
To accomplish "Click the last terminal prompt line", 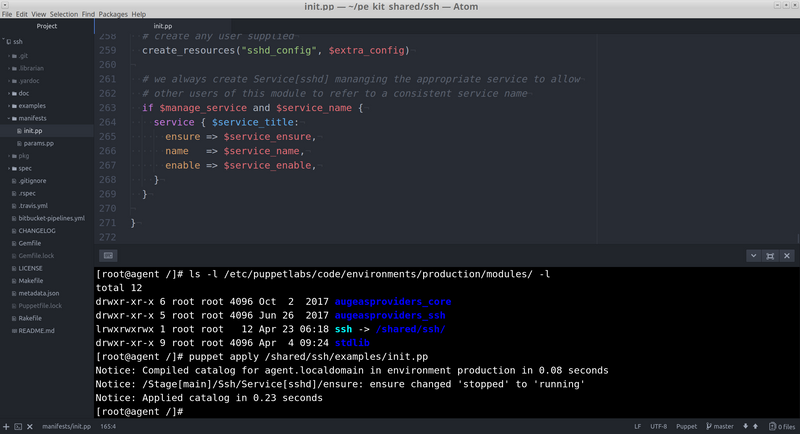I will [139, 412].
